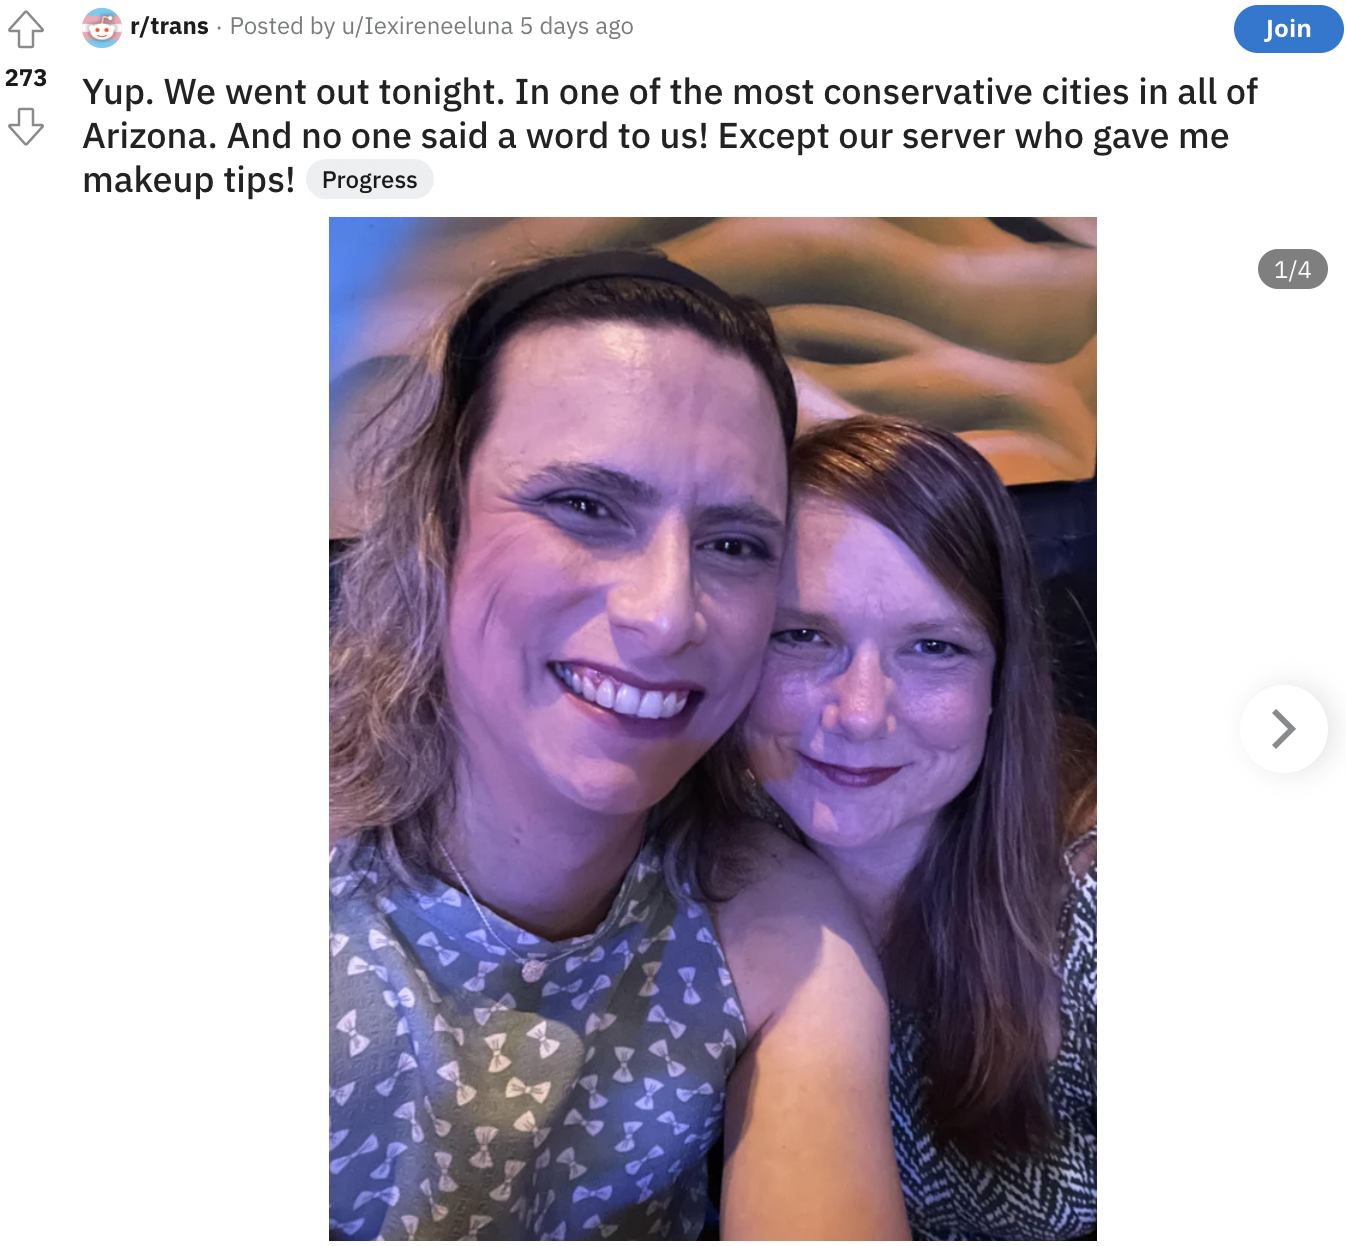
Task: Join the r/trans community
Action: (x=1288, y=29)
